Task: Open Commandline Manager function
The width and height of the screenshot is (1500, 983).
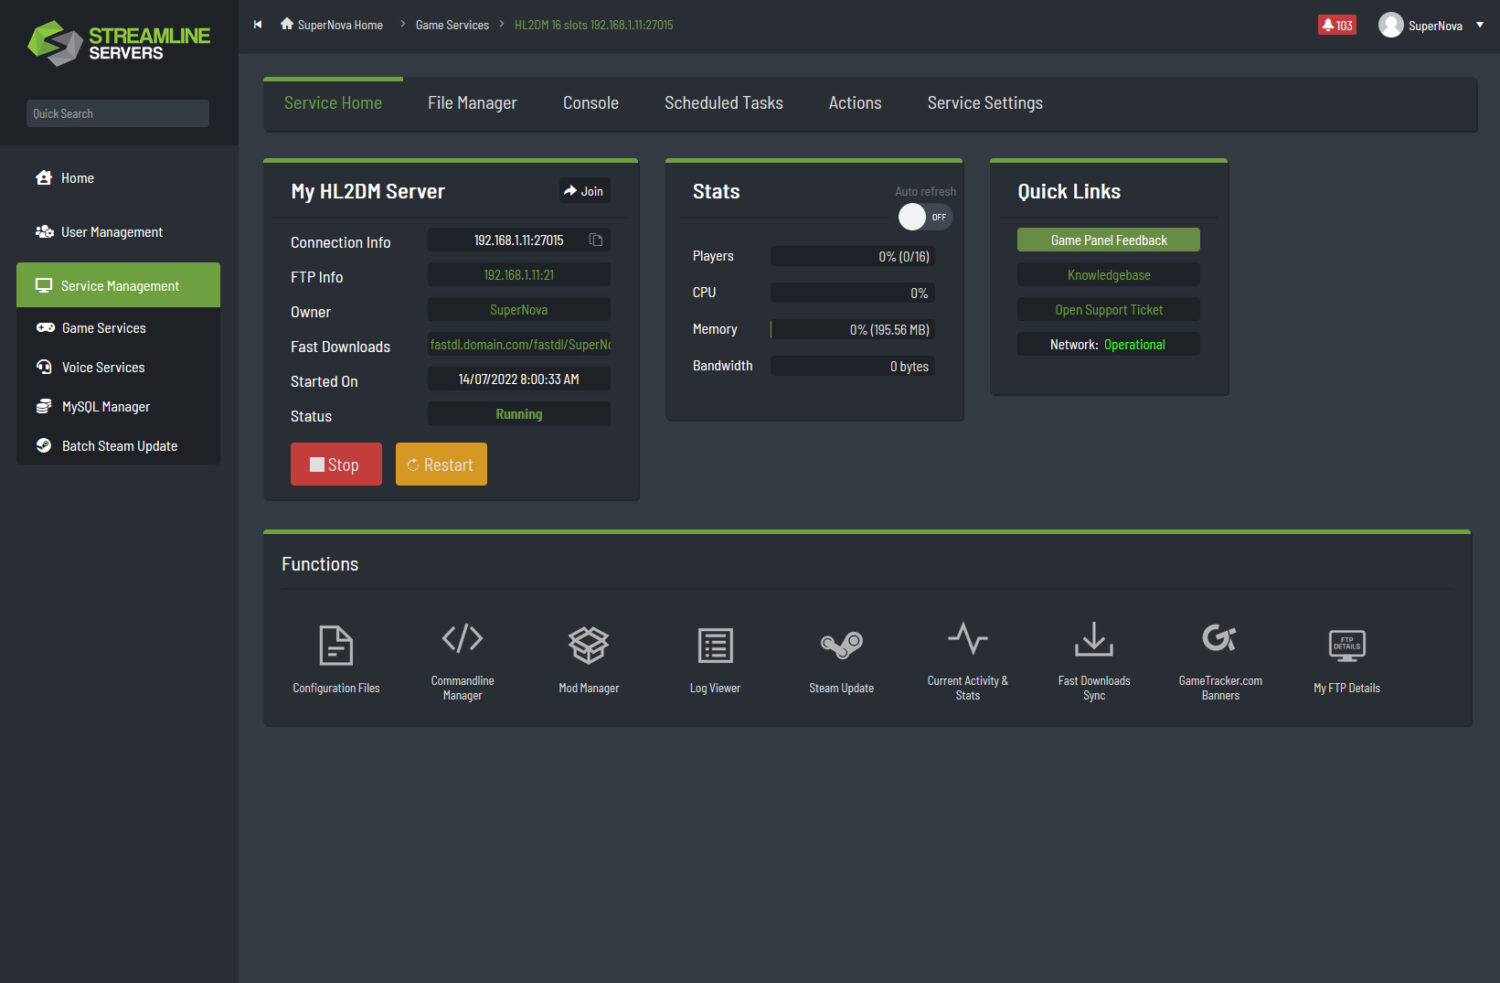Action: click(462, 660)
